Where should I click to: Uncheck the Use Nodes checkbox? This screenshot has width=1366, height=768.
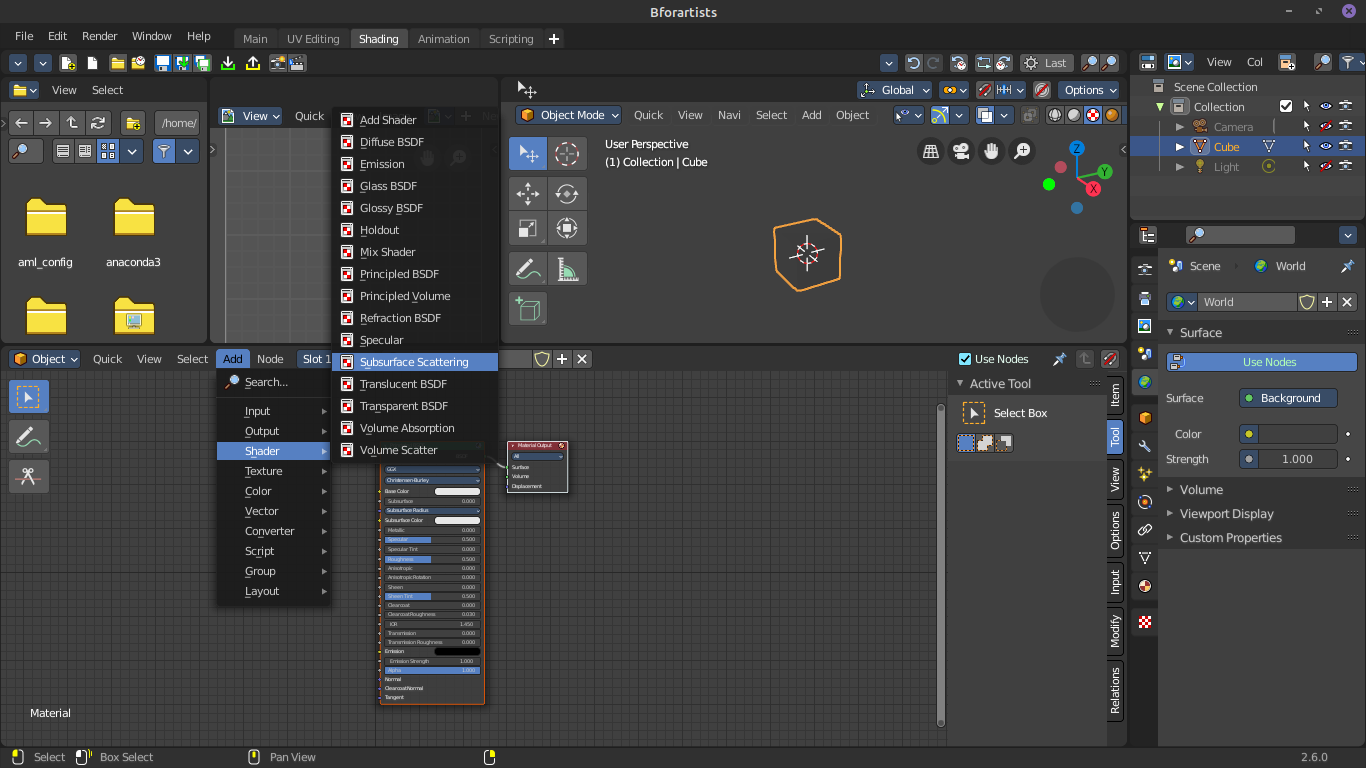click(965, 359)
